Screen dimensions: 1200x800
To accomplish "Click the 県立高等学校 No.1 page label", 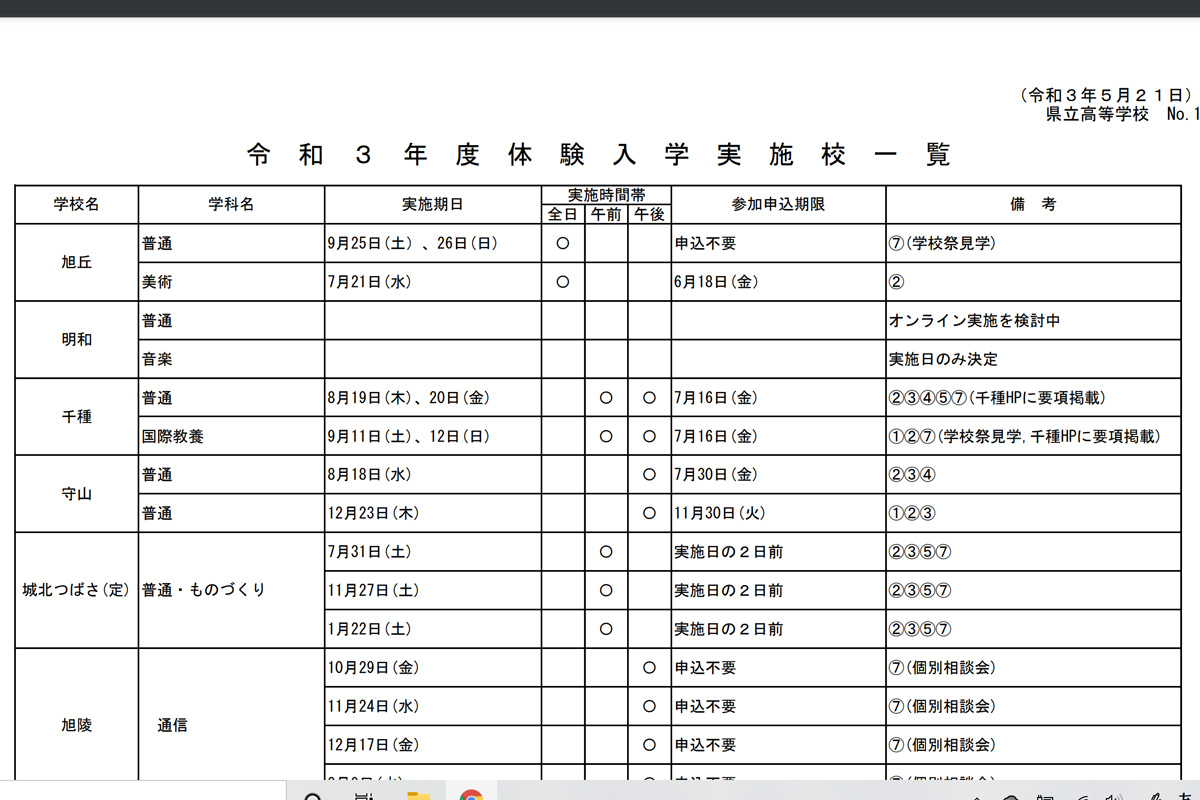I will (x=1122, y=114).
